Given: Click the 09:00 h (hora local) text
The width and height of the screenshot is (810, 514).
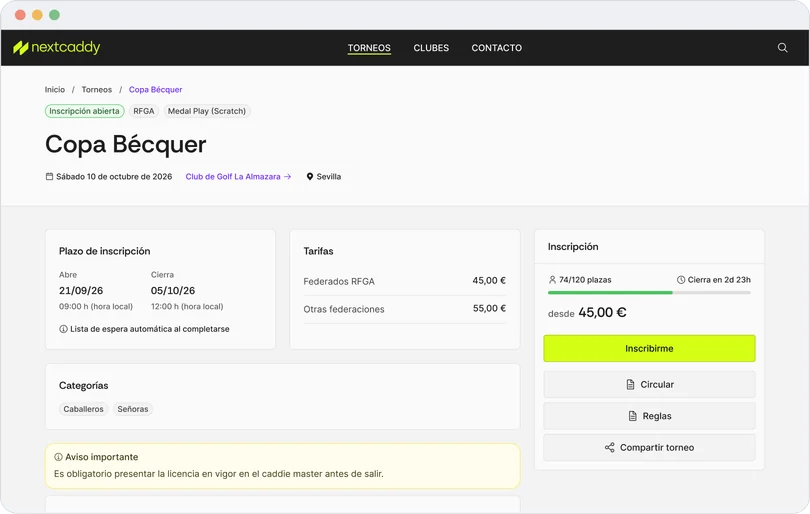Looking at the screenshot, I should [96, 307].
